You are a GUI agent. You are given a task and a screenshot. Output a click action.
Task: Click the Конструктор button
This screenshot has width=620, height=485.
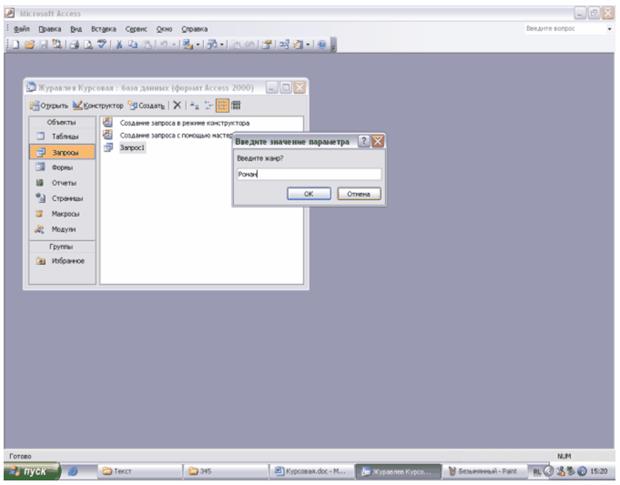click(x=98, y=106)
